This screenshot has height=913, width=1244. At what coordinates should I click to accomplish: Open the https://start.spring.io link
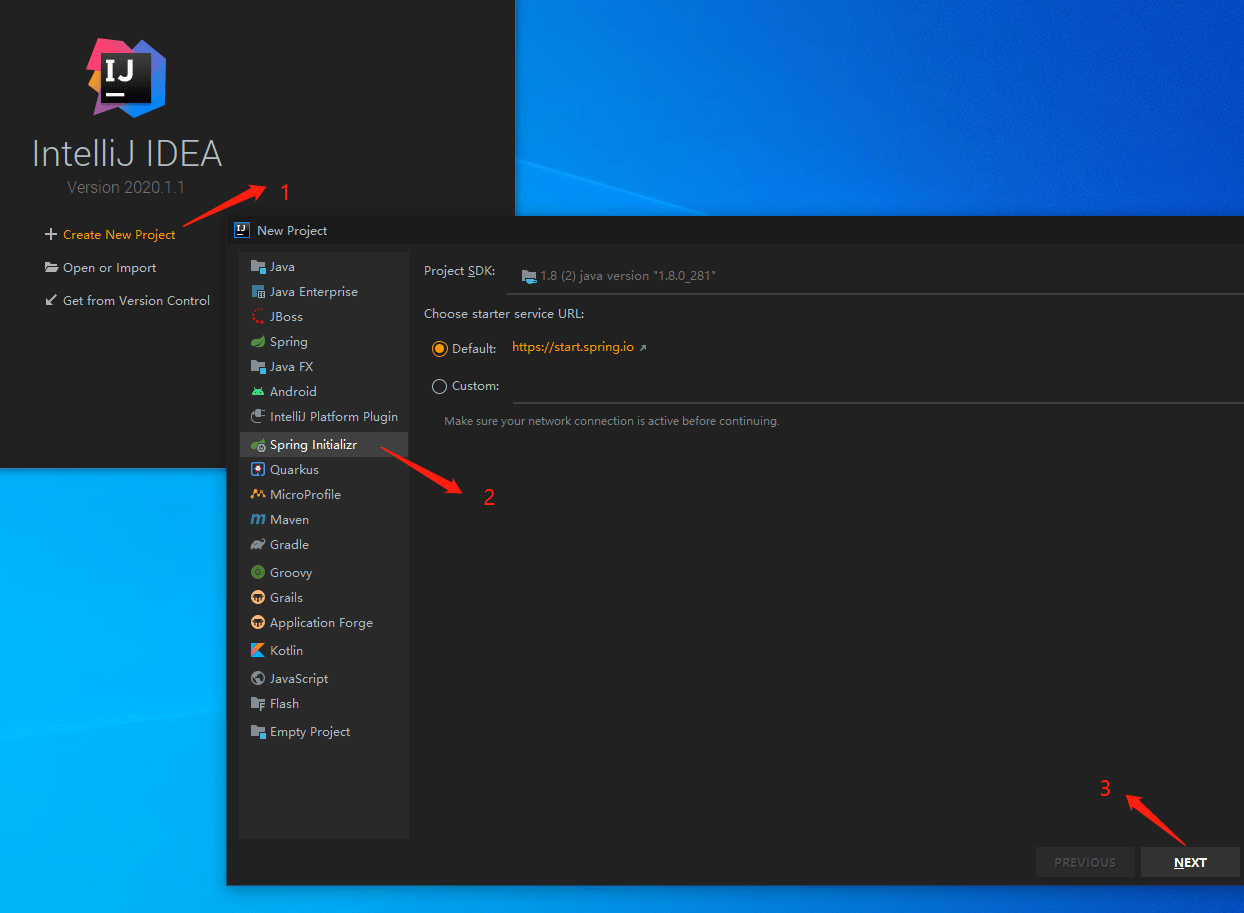(x=573, y=347)
